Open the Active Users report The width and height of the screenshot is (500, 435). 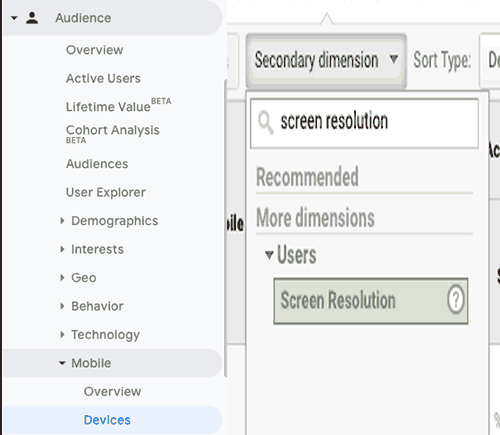coord(103,78)
